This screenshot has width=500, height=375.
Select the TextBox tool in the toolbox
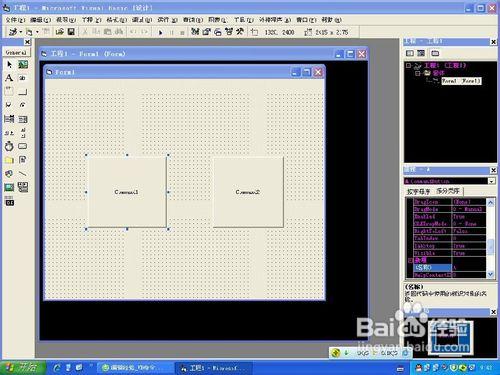(x=23, y=78)
